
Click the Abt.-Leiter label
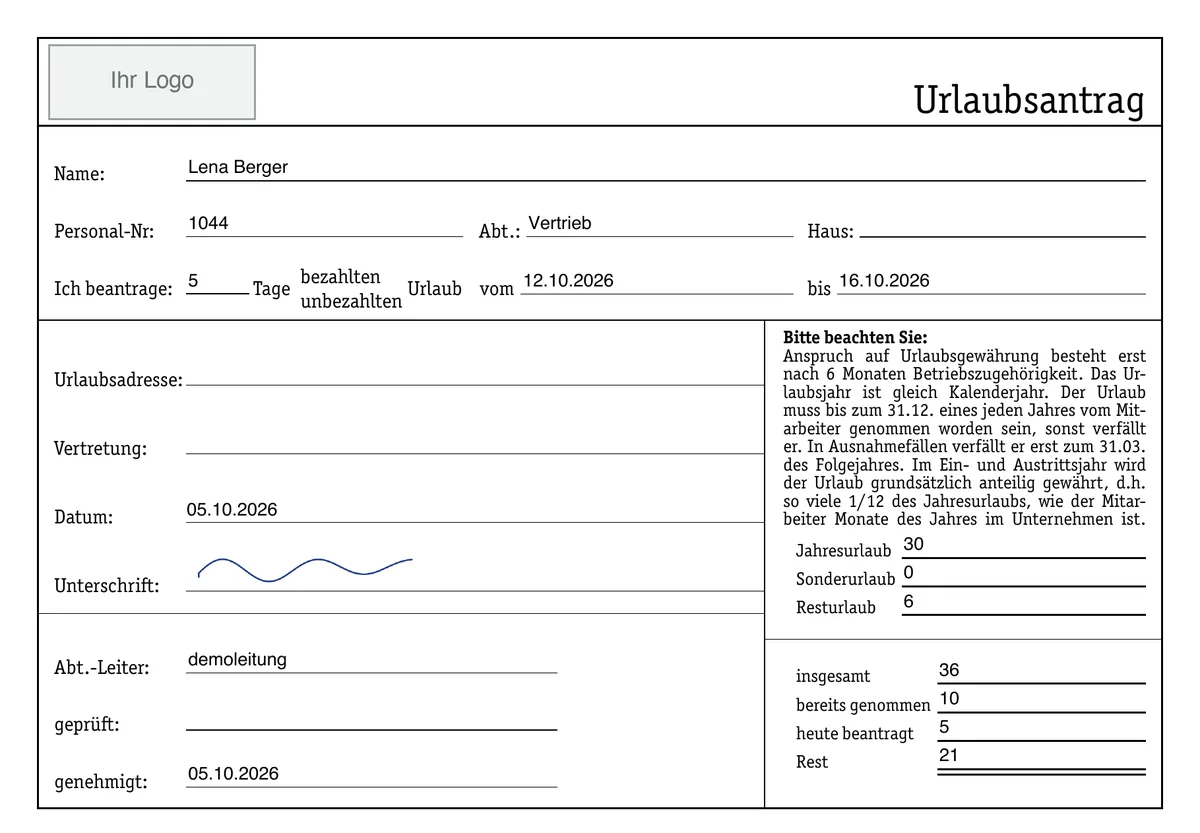point(102,668)
